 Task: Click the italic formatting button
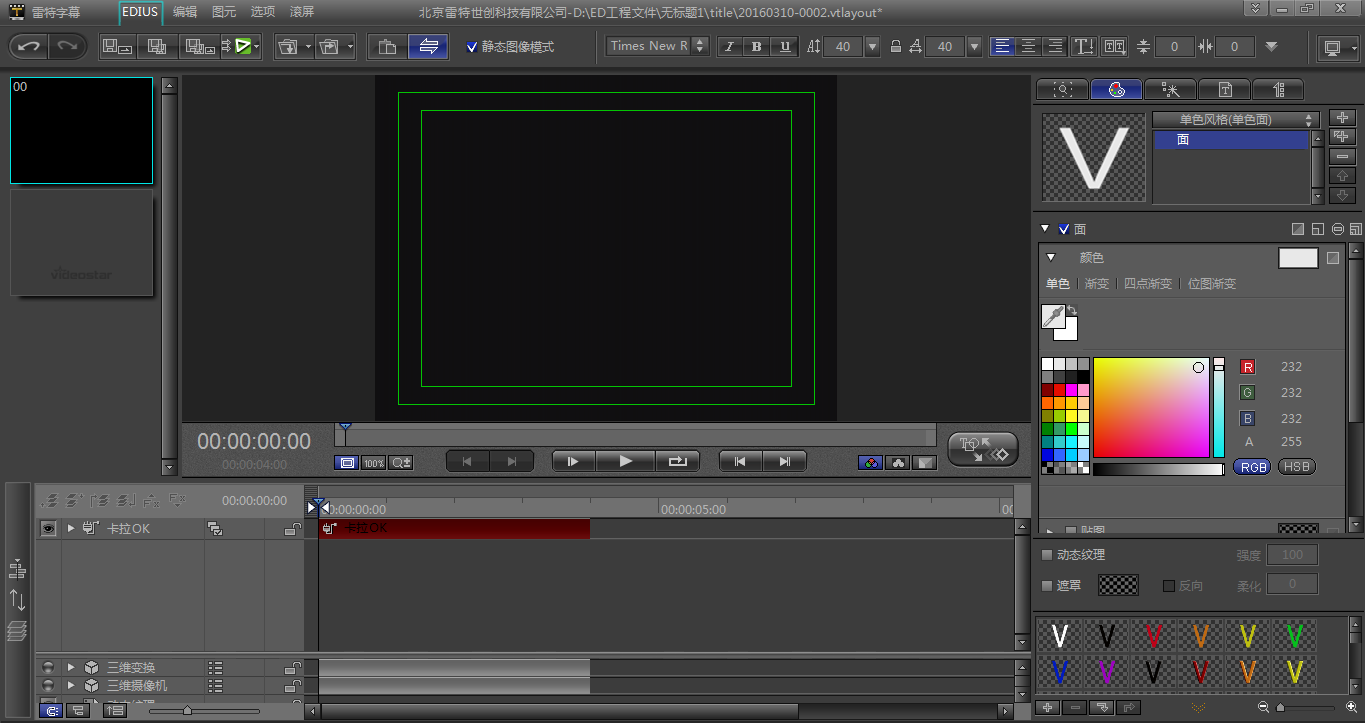click(728, 46)
